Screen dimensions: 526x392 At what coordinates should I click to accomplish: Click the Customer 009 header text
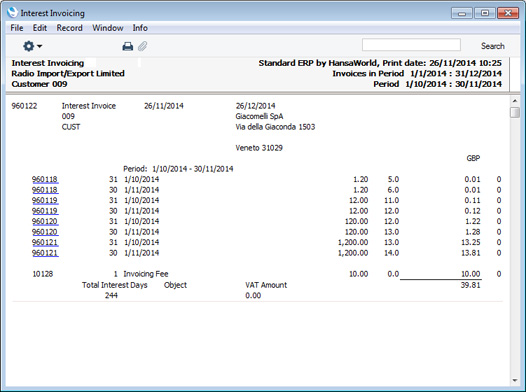pyautogui.click(x=39, y=84)
